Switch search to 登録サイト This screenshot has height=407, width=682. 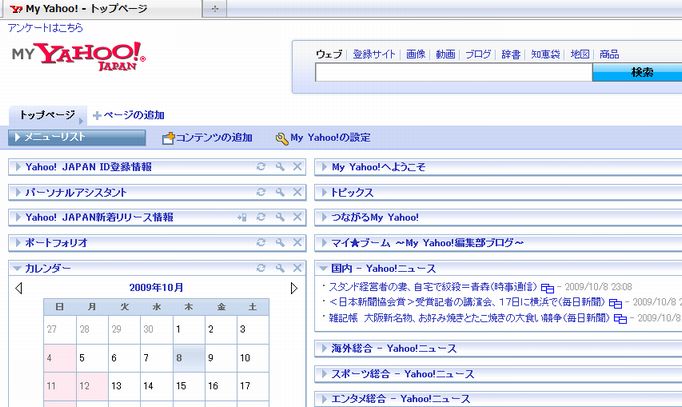coord(374,54)
